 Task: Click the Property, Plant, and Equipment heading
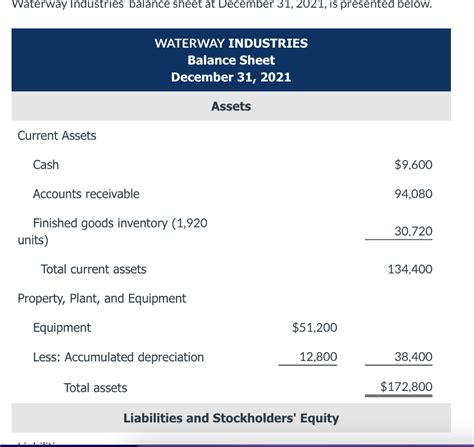tap(102, 299)
